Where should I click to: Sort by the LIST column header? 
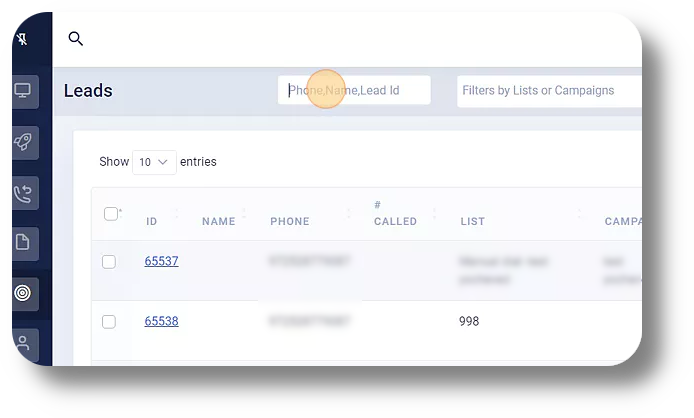click(473, 221)
